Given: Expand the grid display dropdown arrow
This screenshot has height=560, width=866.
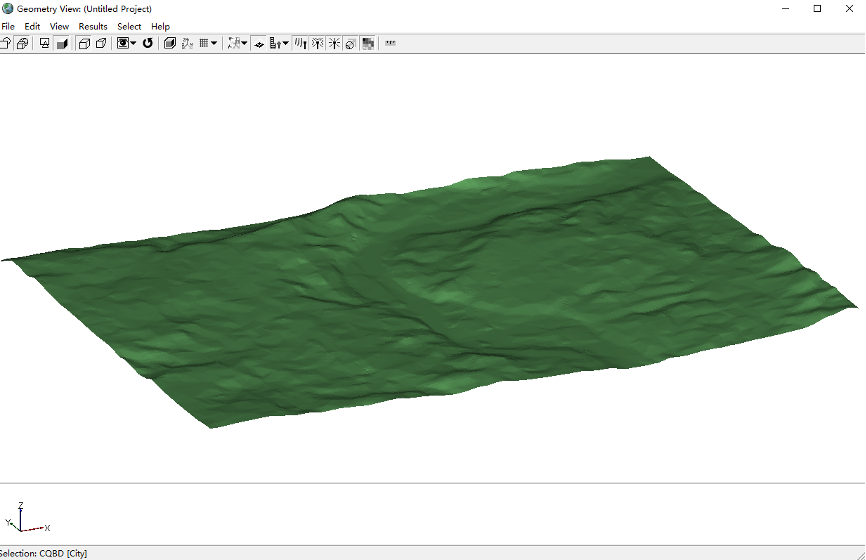Looking at the screenshot, I should click(x=214, y=43).
